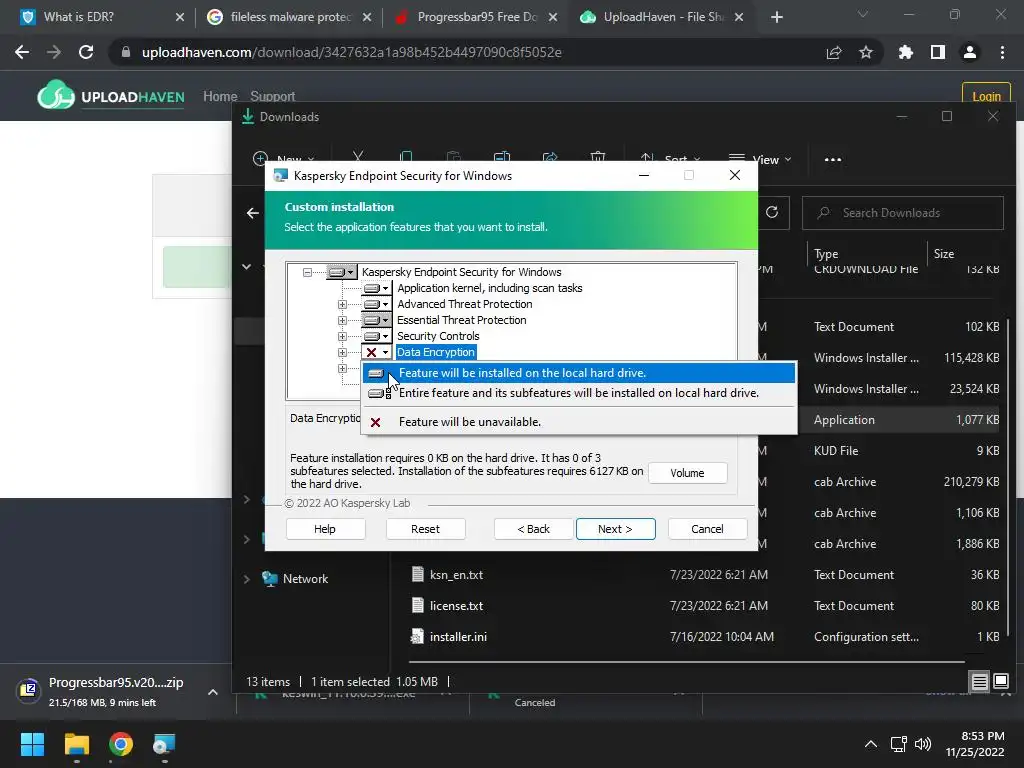Expand the Advanced Threat Protection node
The width and height of the screenshot is (1024, 768).
[342, 304]
